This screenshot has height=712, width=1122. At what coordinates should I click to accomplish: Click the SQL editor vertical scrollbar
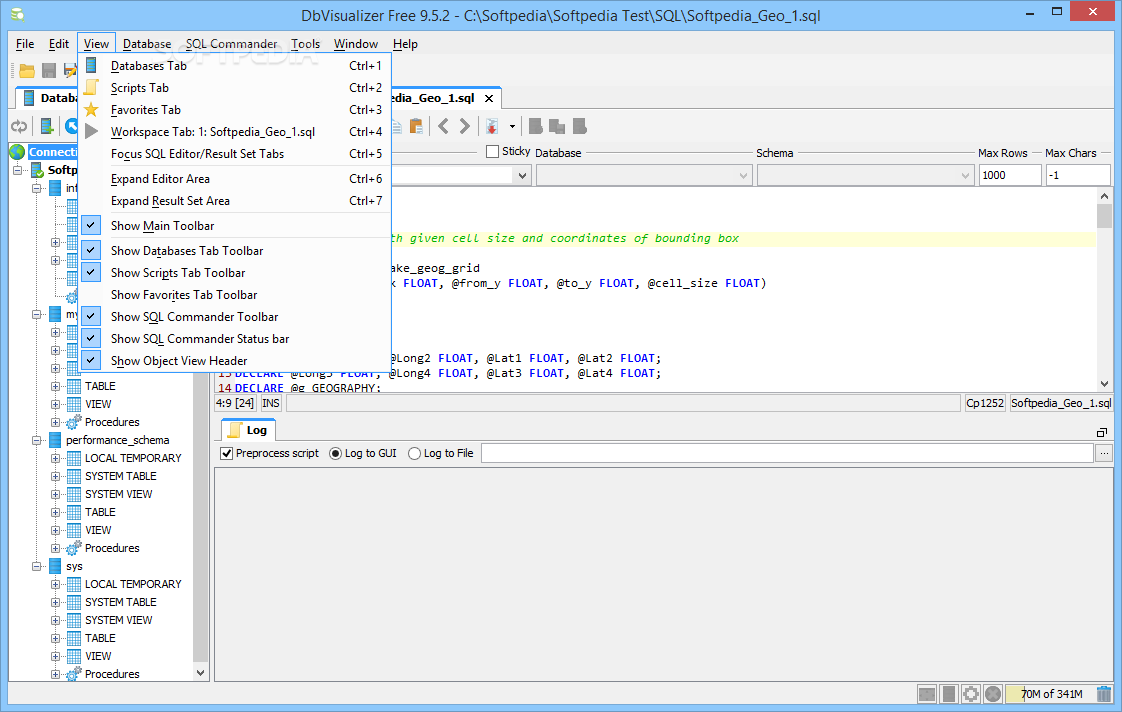click(1104, 289)
